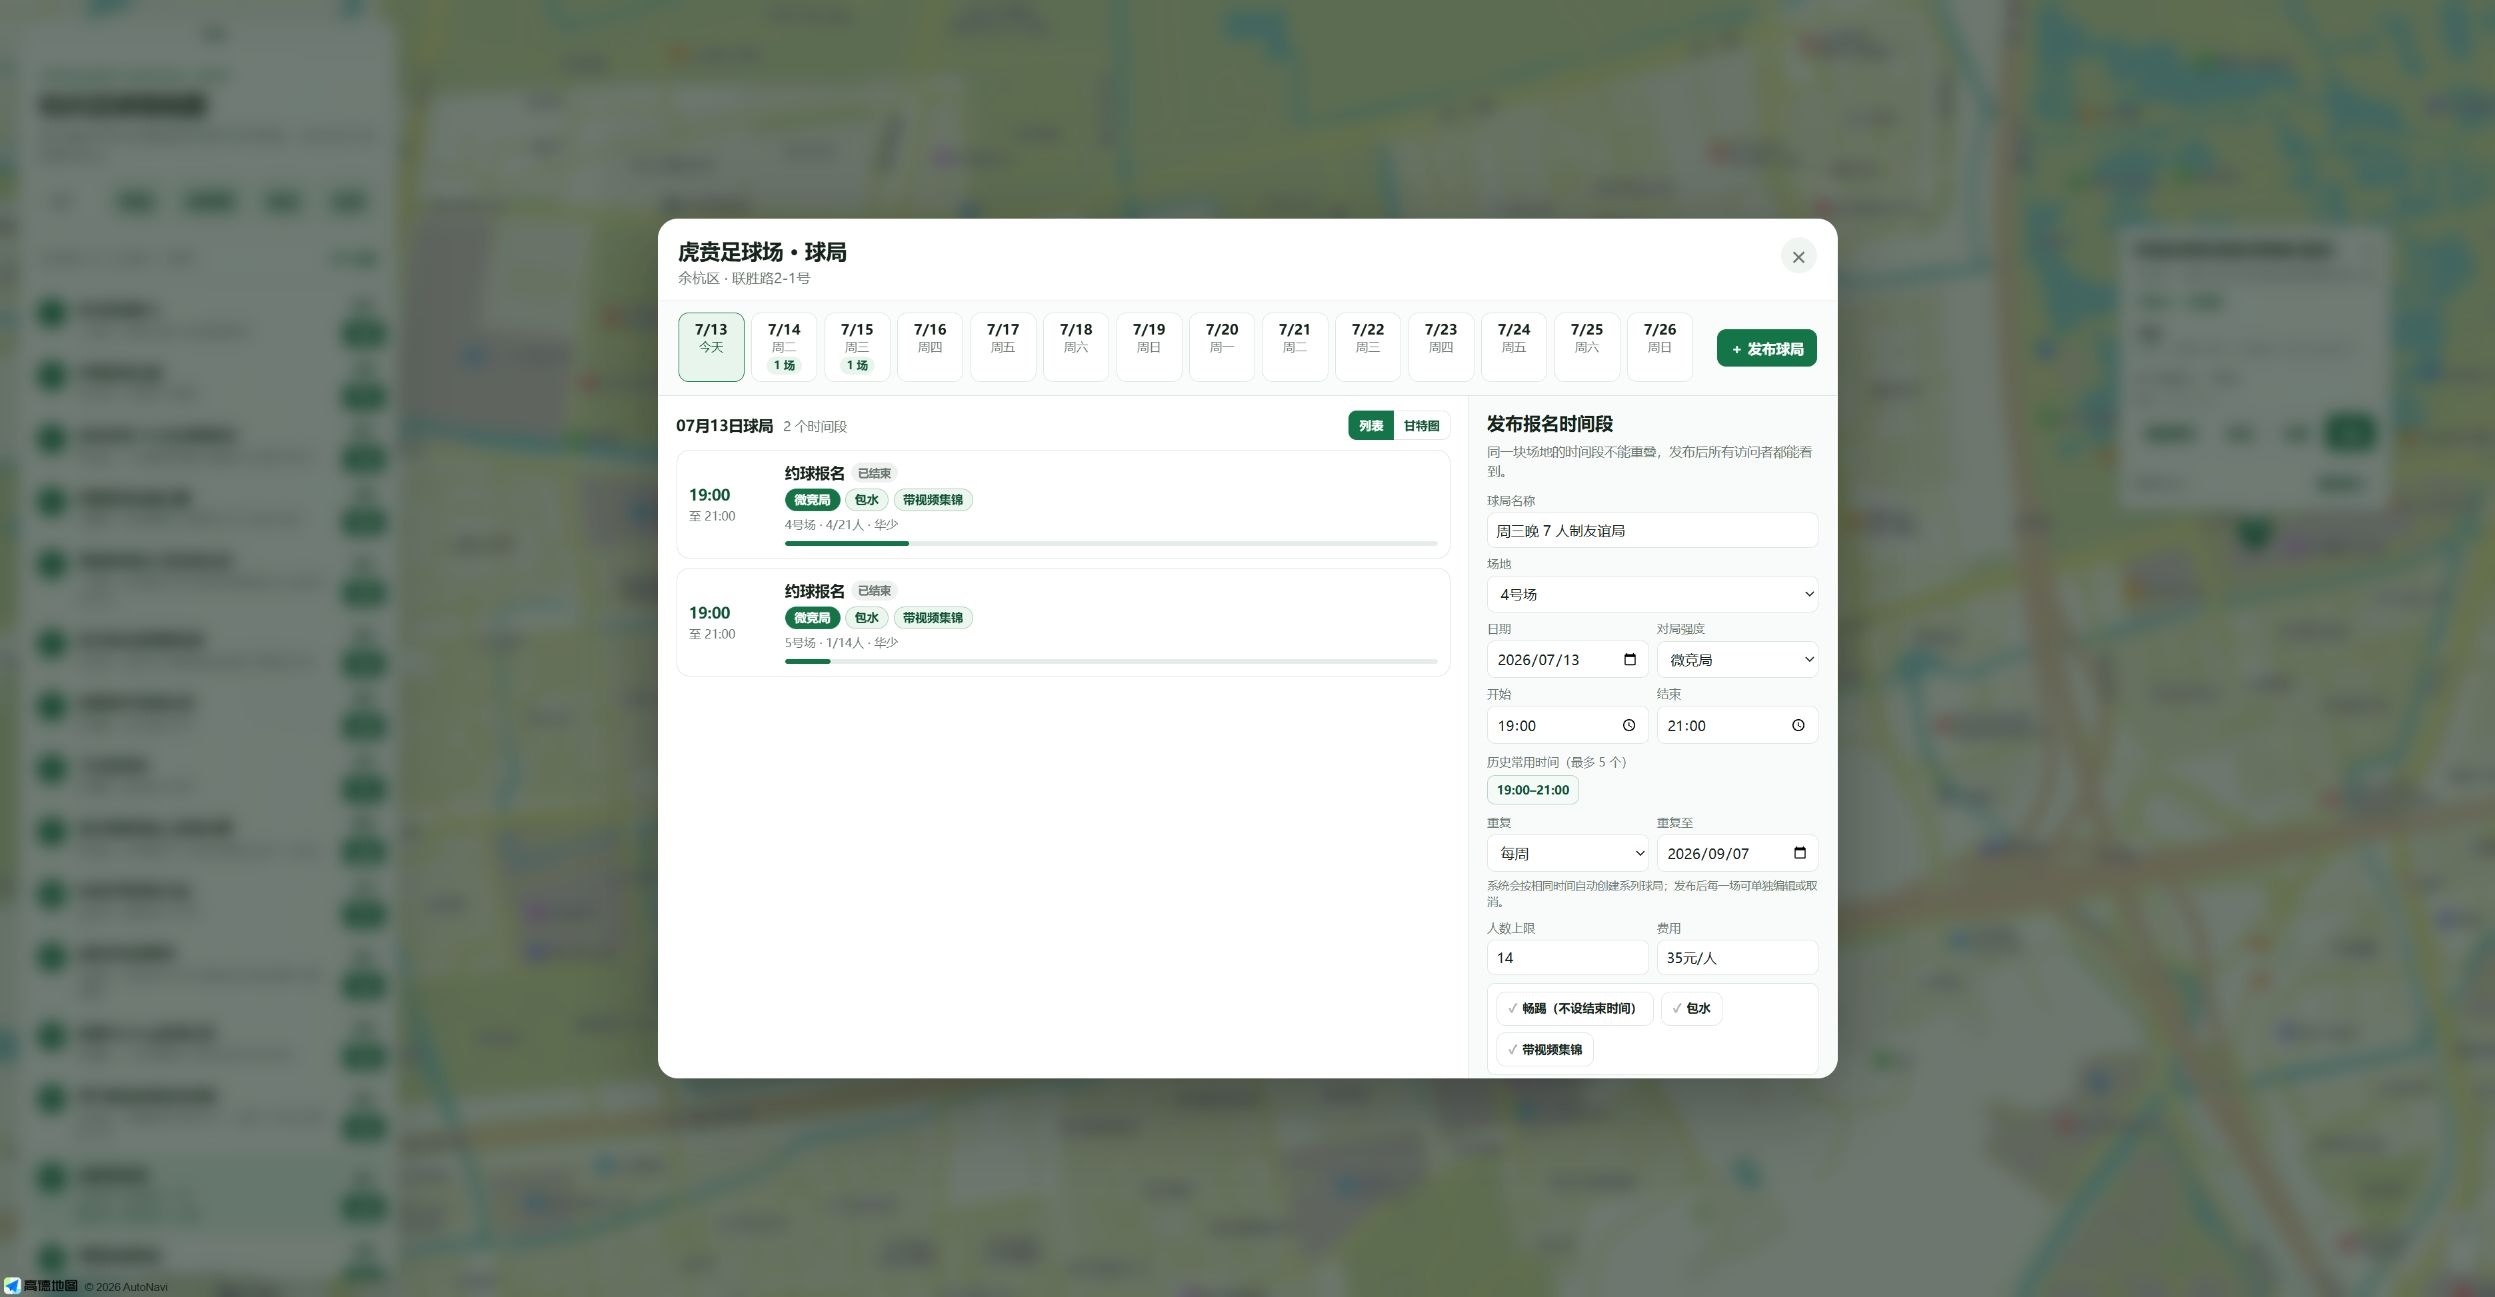The height and width of the screenshot is (1297, 2495).
Task: Close the 虎贲足球场 球局 dialog
Action: (1798, 257)
